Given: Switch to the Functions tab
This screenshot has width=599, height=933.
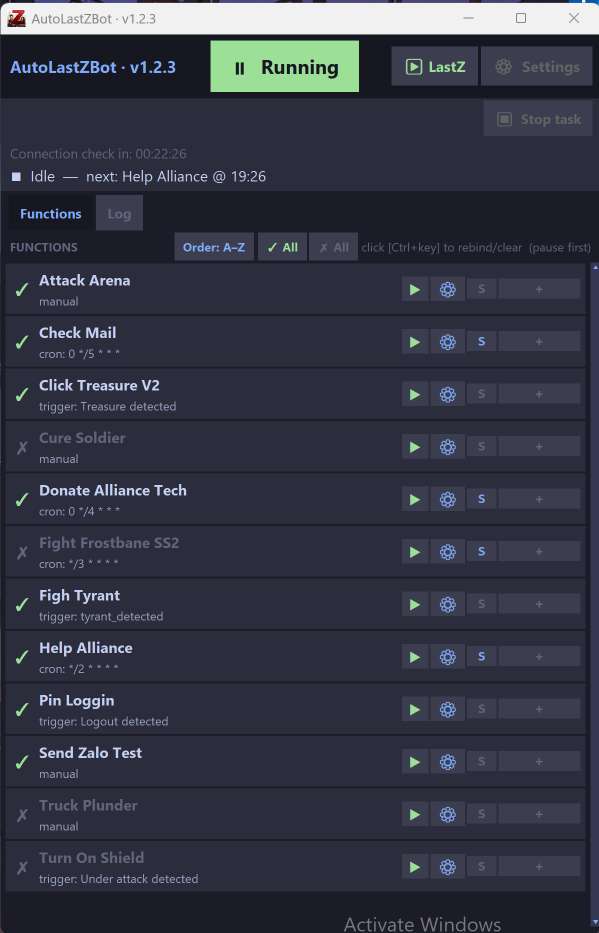Looking at the screenshot, I should pyautogui.click(x=51, y=214).
